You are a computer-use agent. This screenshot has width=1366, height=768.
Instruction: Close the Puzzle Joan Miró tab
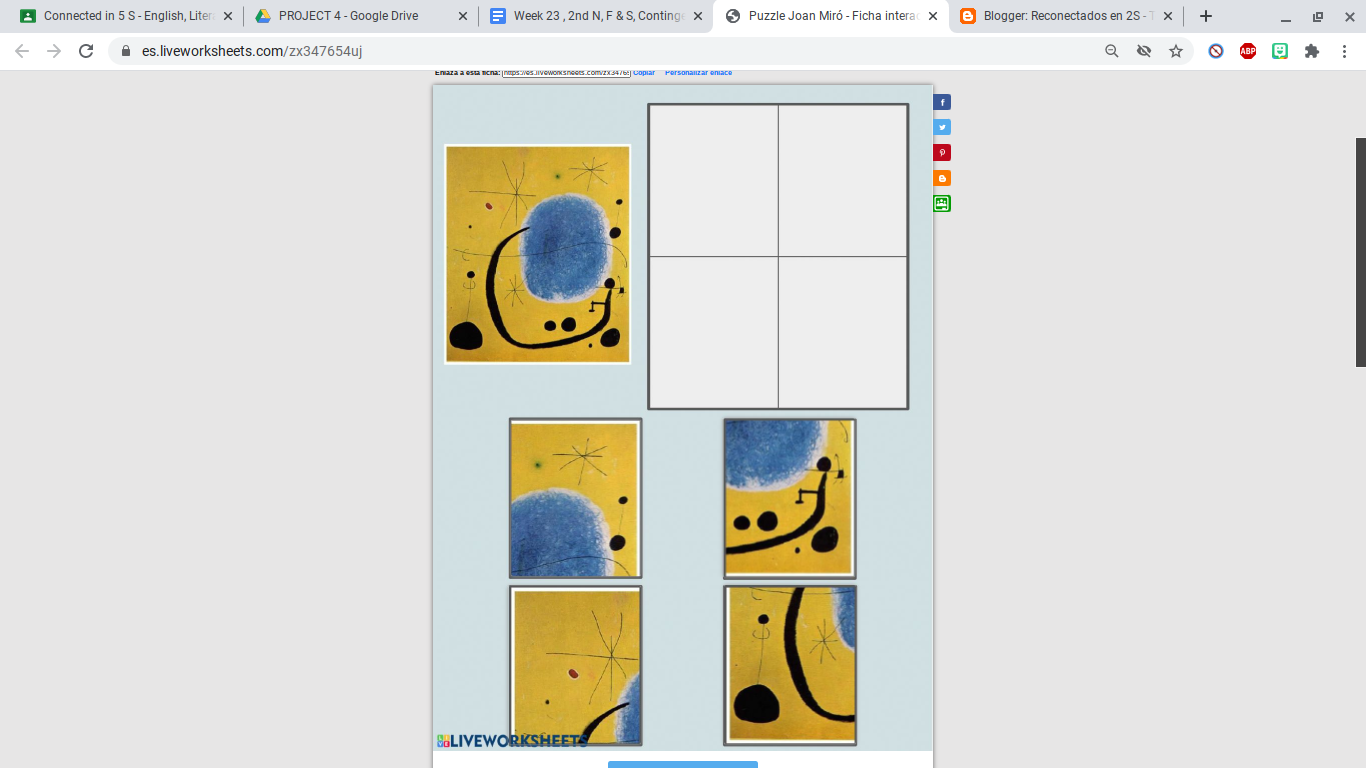pos(933,16)
